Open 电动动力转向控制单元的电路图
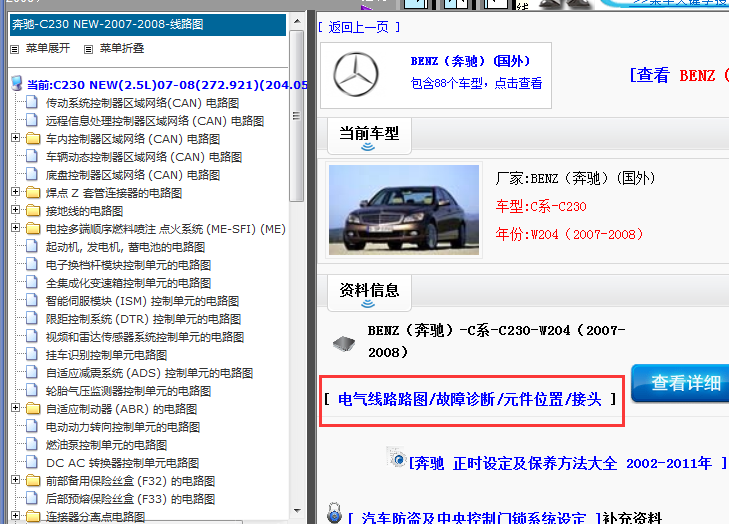 pos(123,427)
